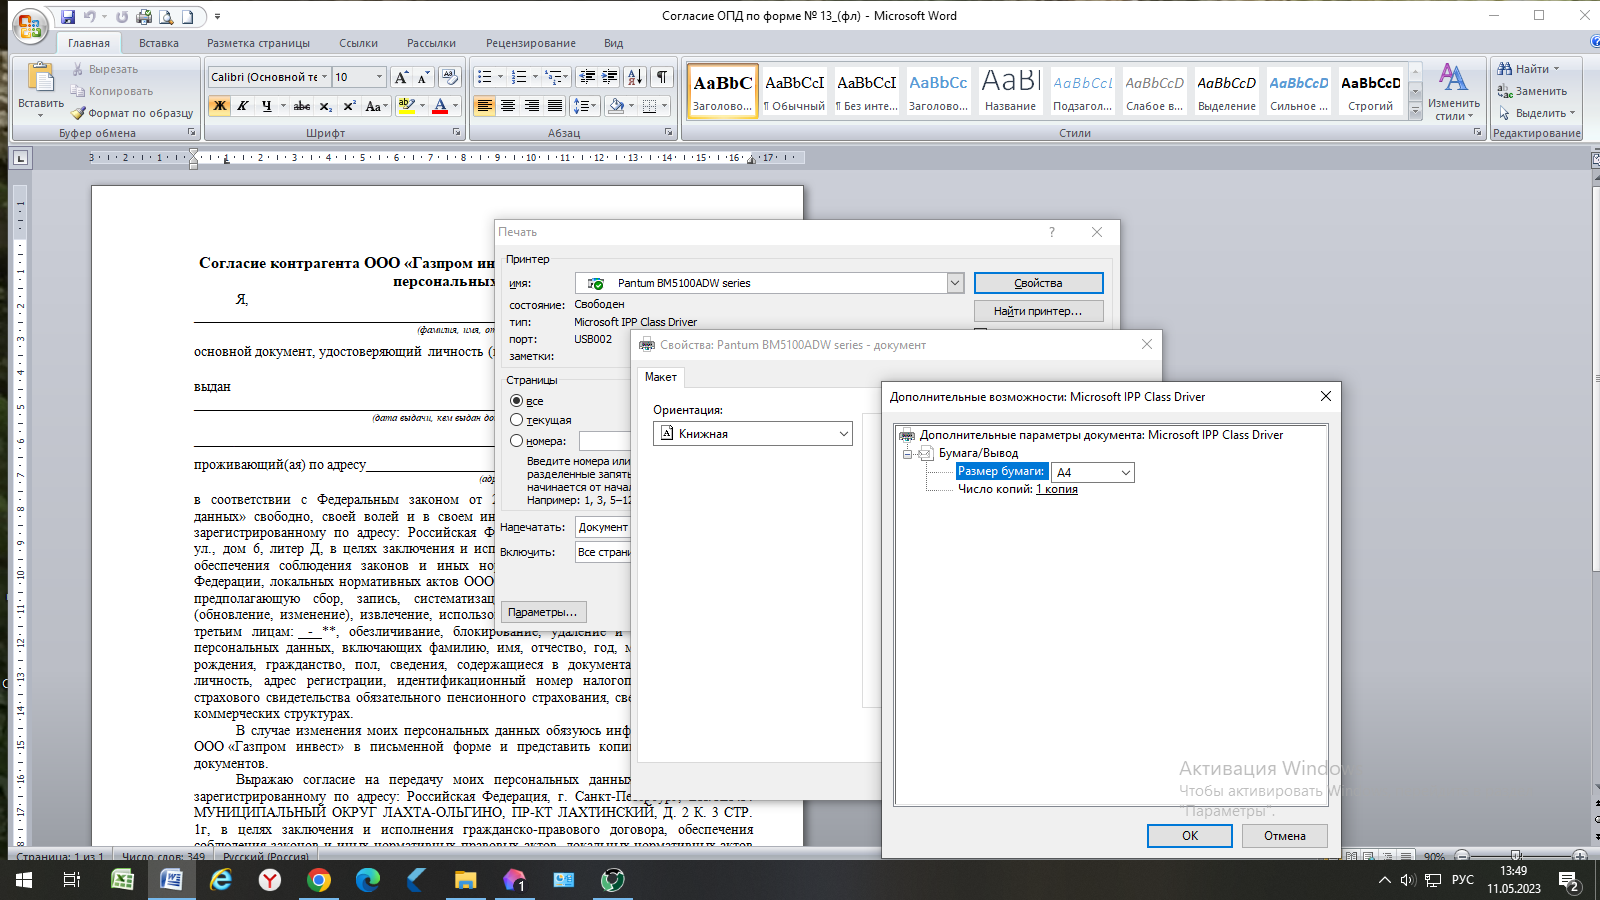Click the Save icon in quick access toolbar
Screen dimensions: 1600x900
coord(68,17)
